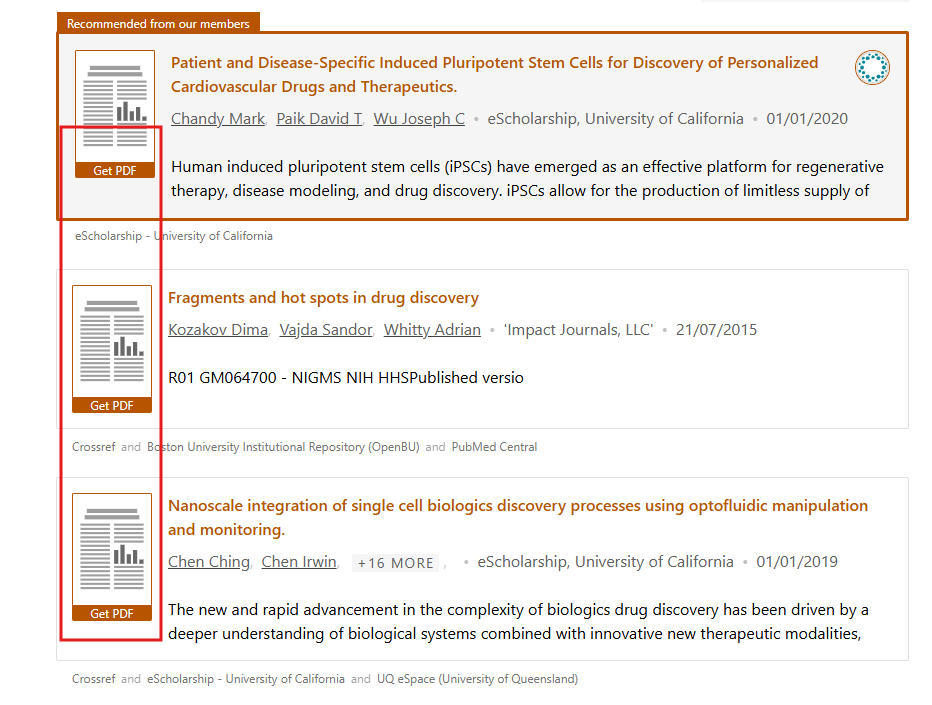Get PDF for Patient and Disease-Specific stem cells paper
Viewport: 932px width, 705px height.
click(115, 170)
